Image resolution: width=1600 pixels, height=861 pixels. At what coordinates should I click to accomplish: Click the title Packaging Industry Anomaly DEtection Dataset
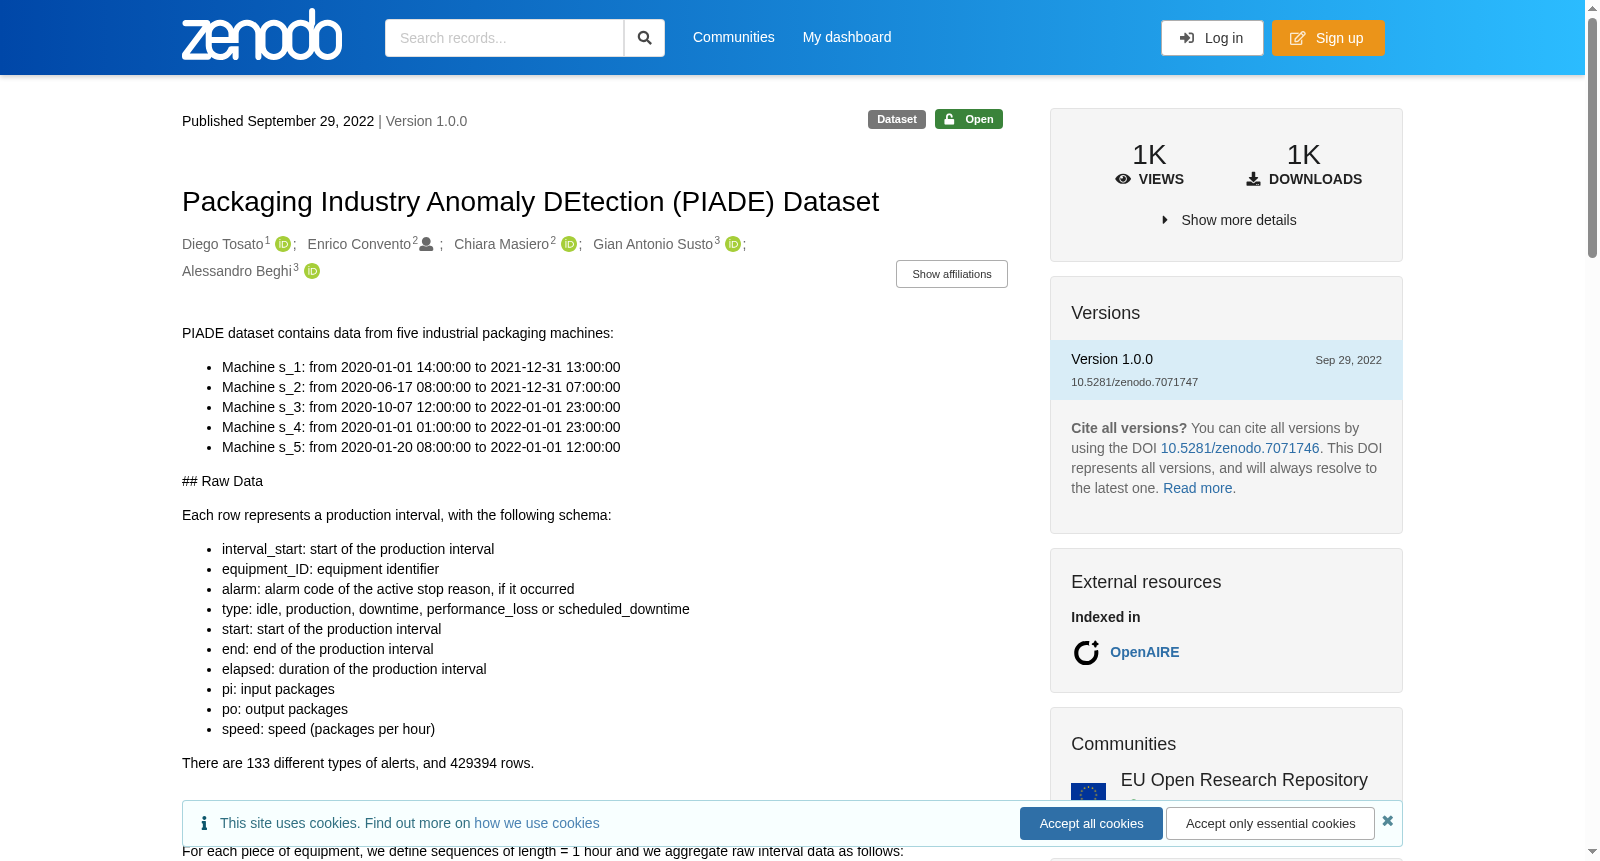tap(530, 202)
